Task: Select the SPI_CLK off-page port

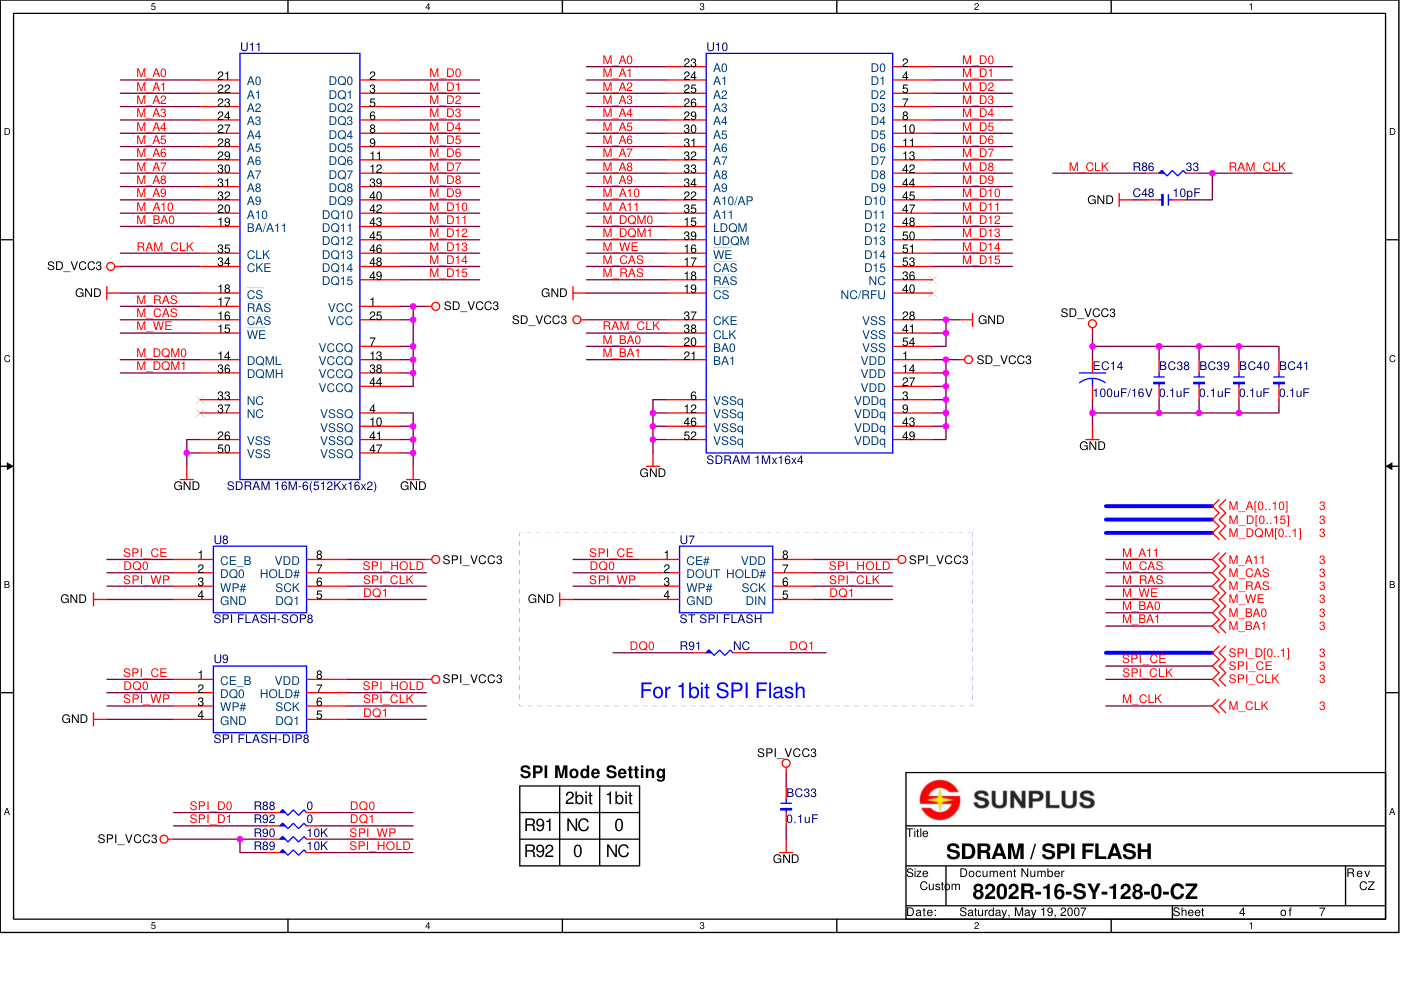Action: pyautogui.click(x=1247, y=679)
